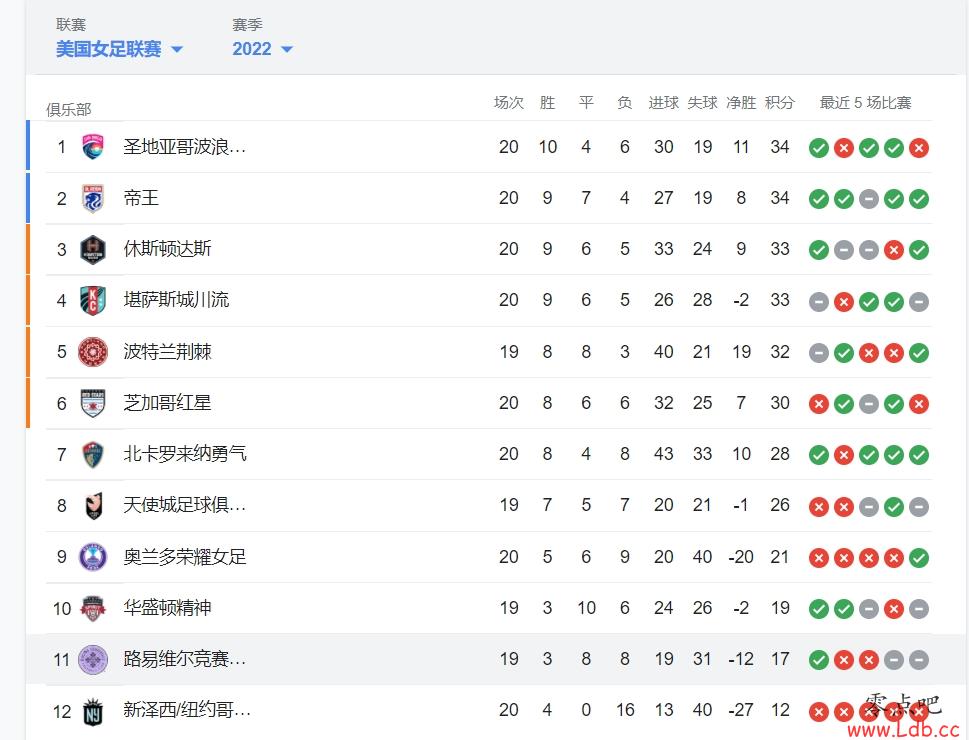Click the Portland Thorns red rose logo

point(93,352)
